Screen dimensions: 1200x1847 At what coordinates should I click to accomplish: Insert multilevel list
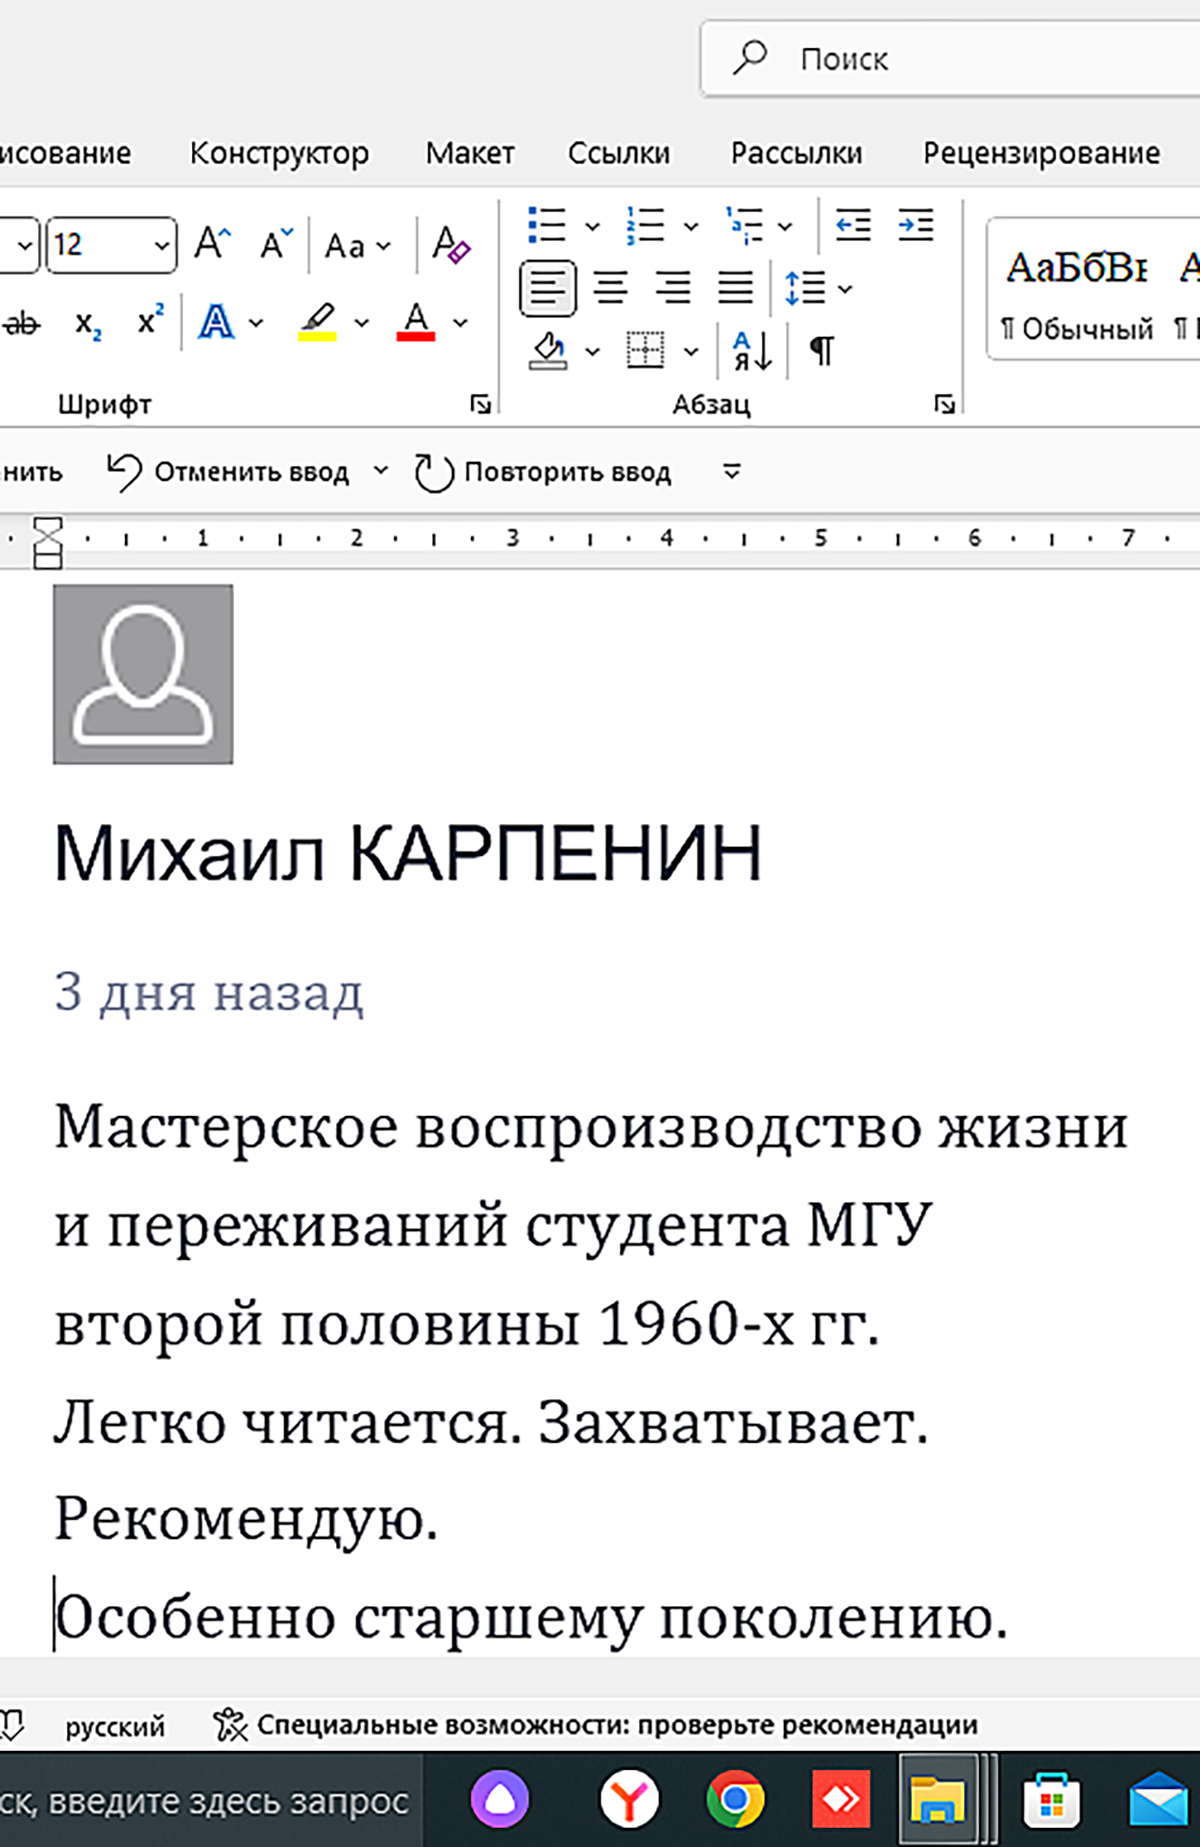click(745, 225)
